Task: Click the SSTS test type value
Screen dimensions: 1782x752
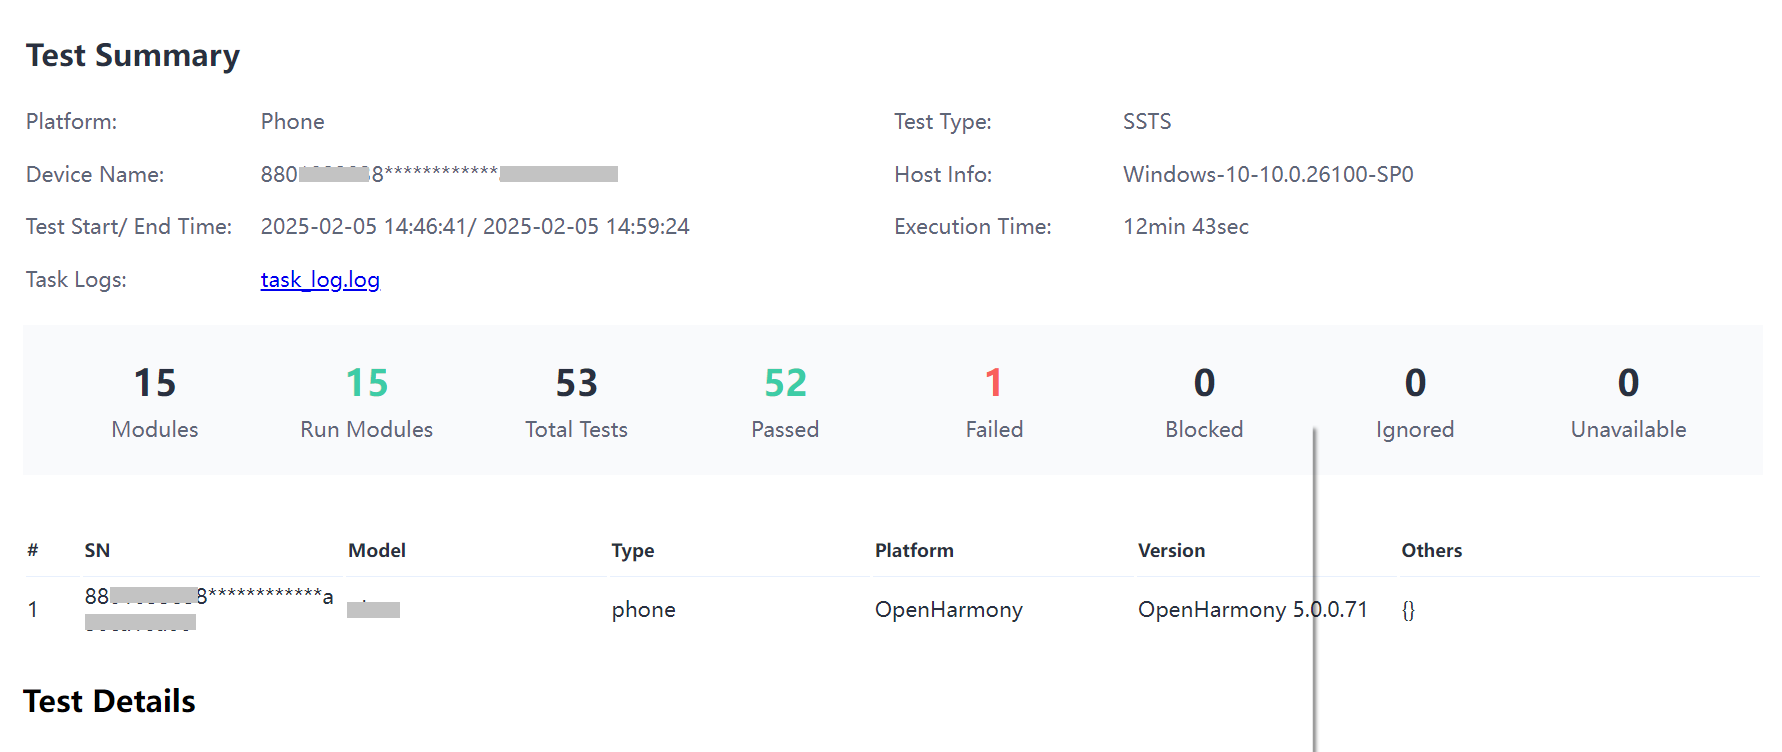Action: [1147, 122]
